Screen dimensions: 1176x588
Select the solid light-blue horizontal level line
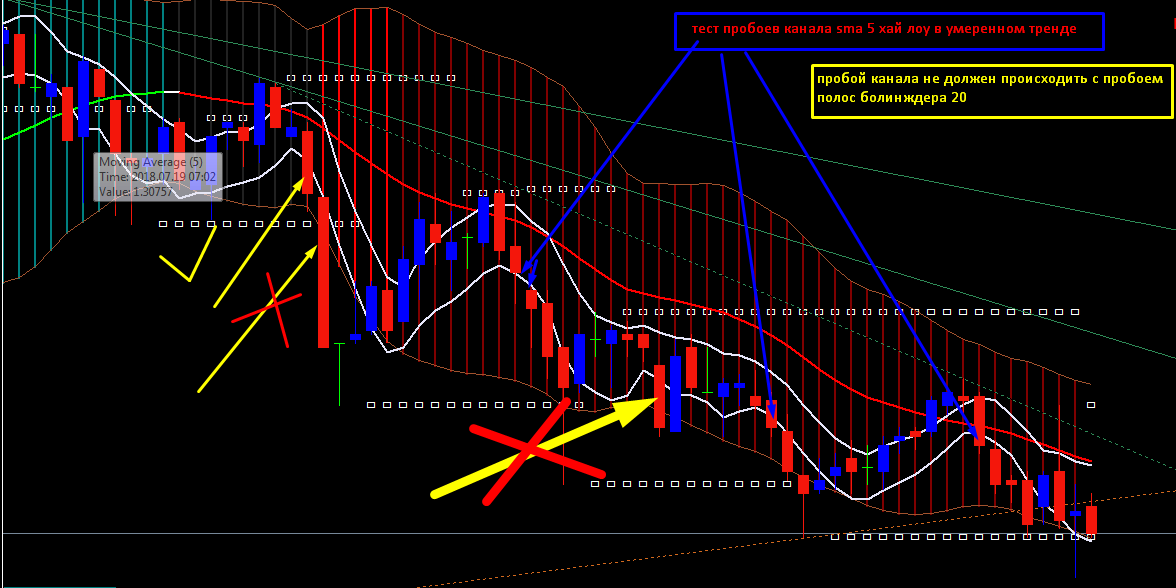pos(588,533)
